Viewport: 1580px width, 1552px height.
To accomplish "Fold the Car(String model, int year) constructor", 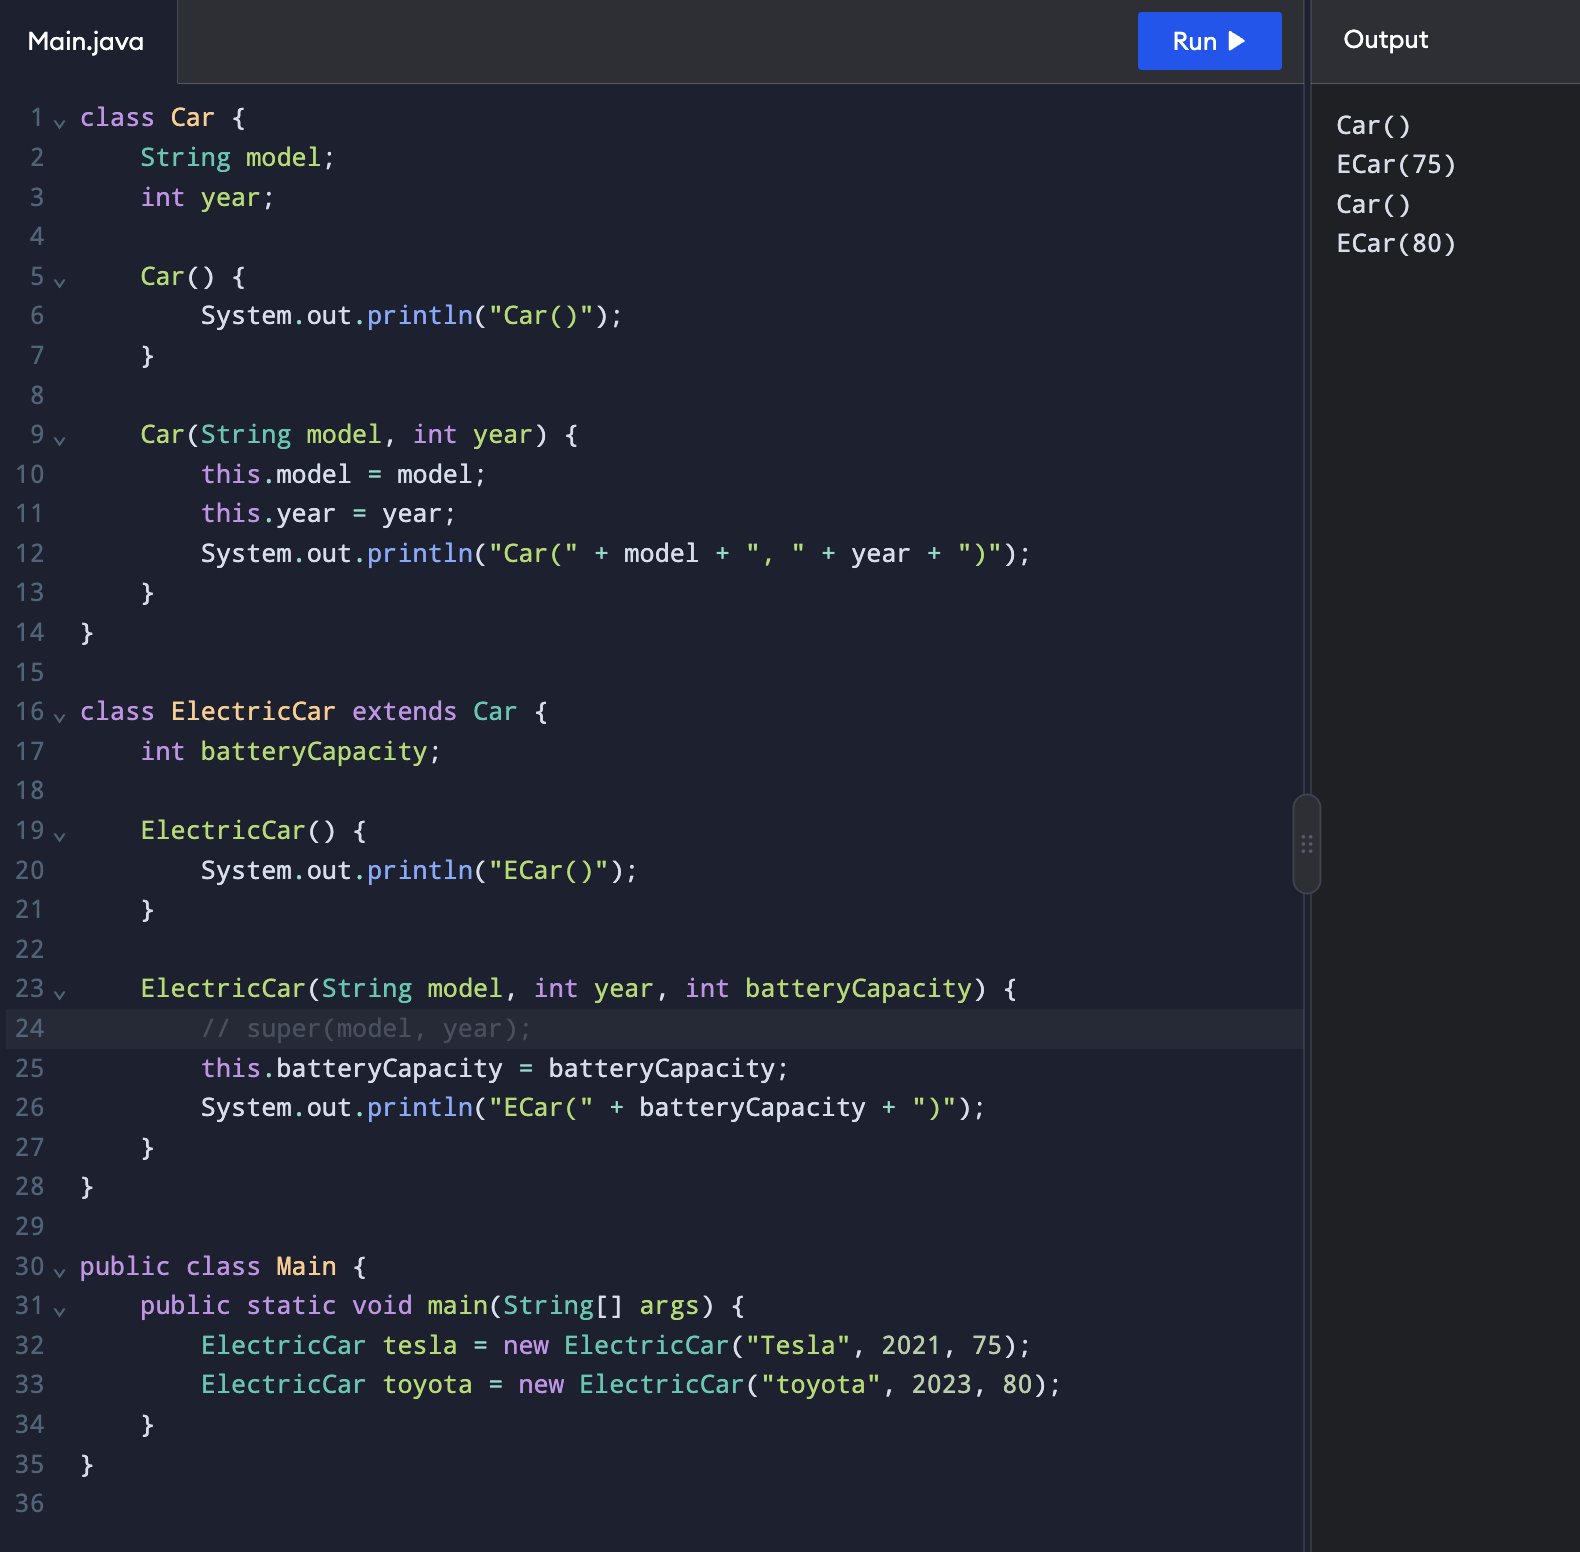I will click(60, 440).
